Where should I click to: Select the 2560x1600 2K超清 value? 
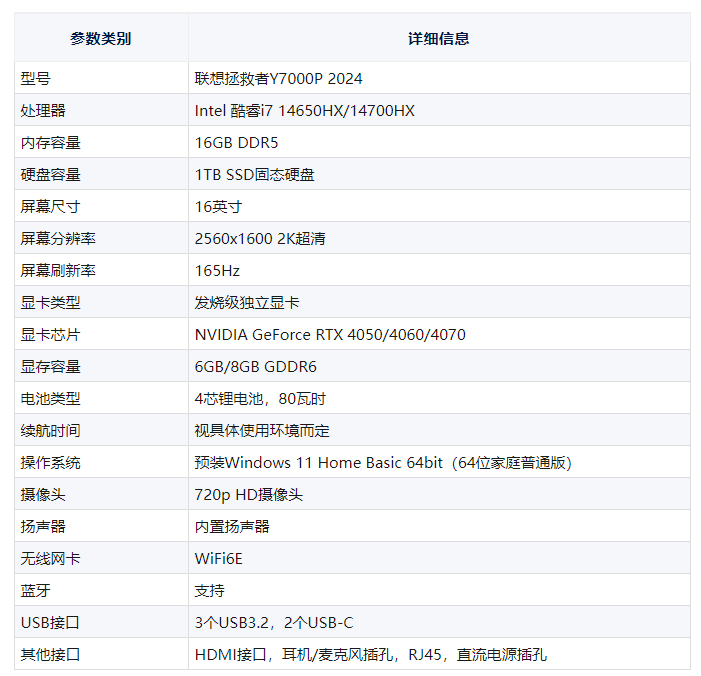(260, 238)
